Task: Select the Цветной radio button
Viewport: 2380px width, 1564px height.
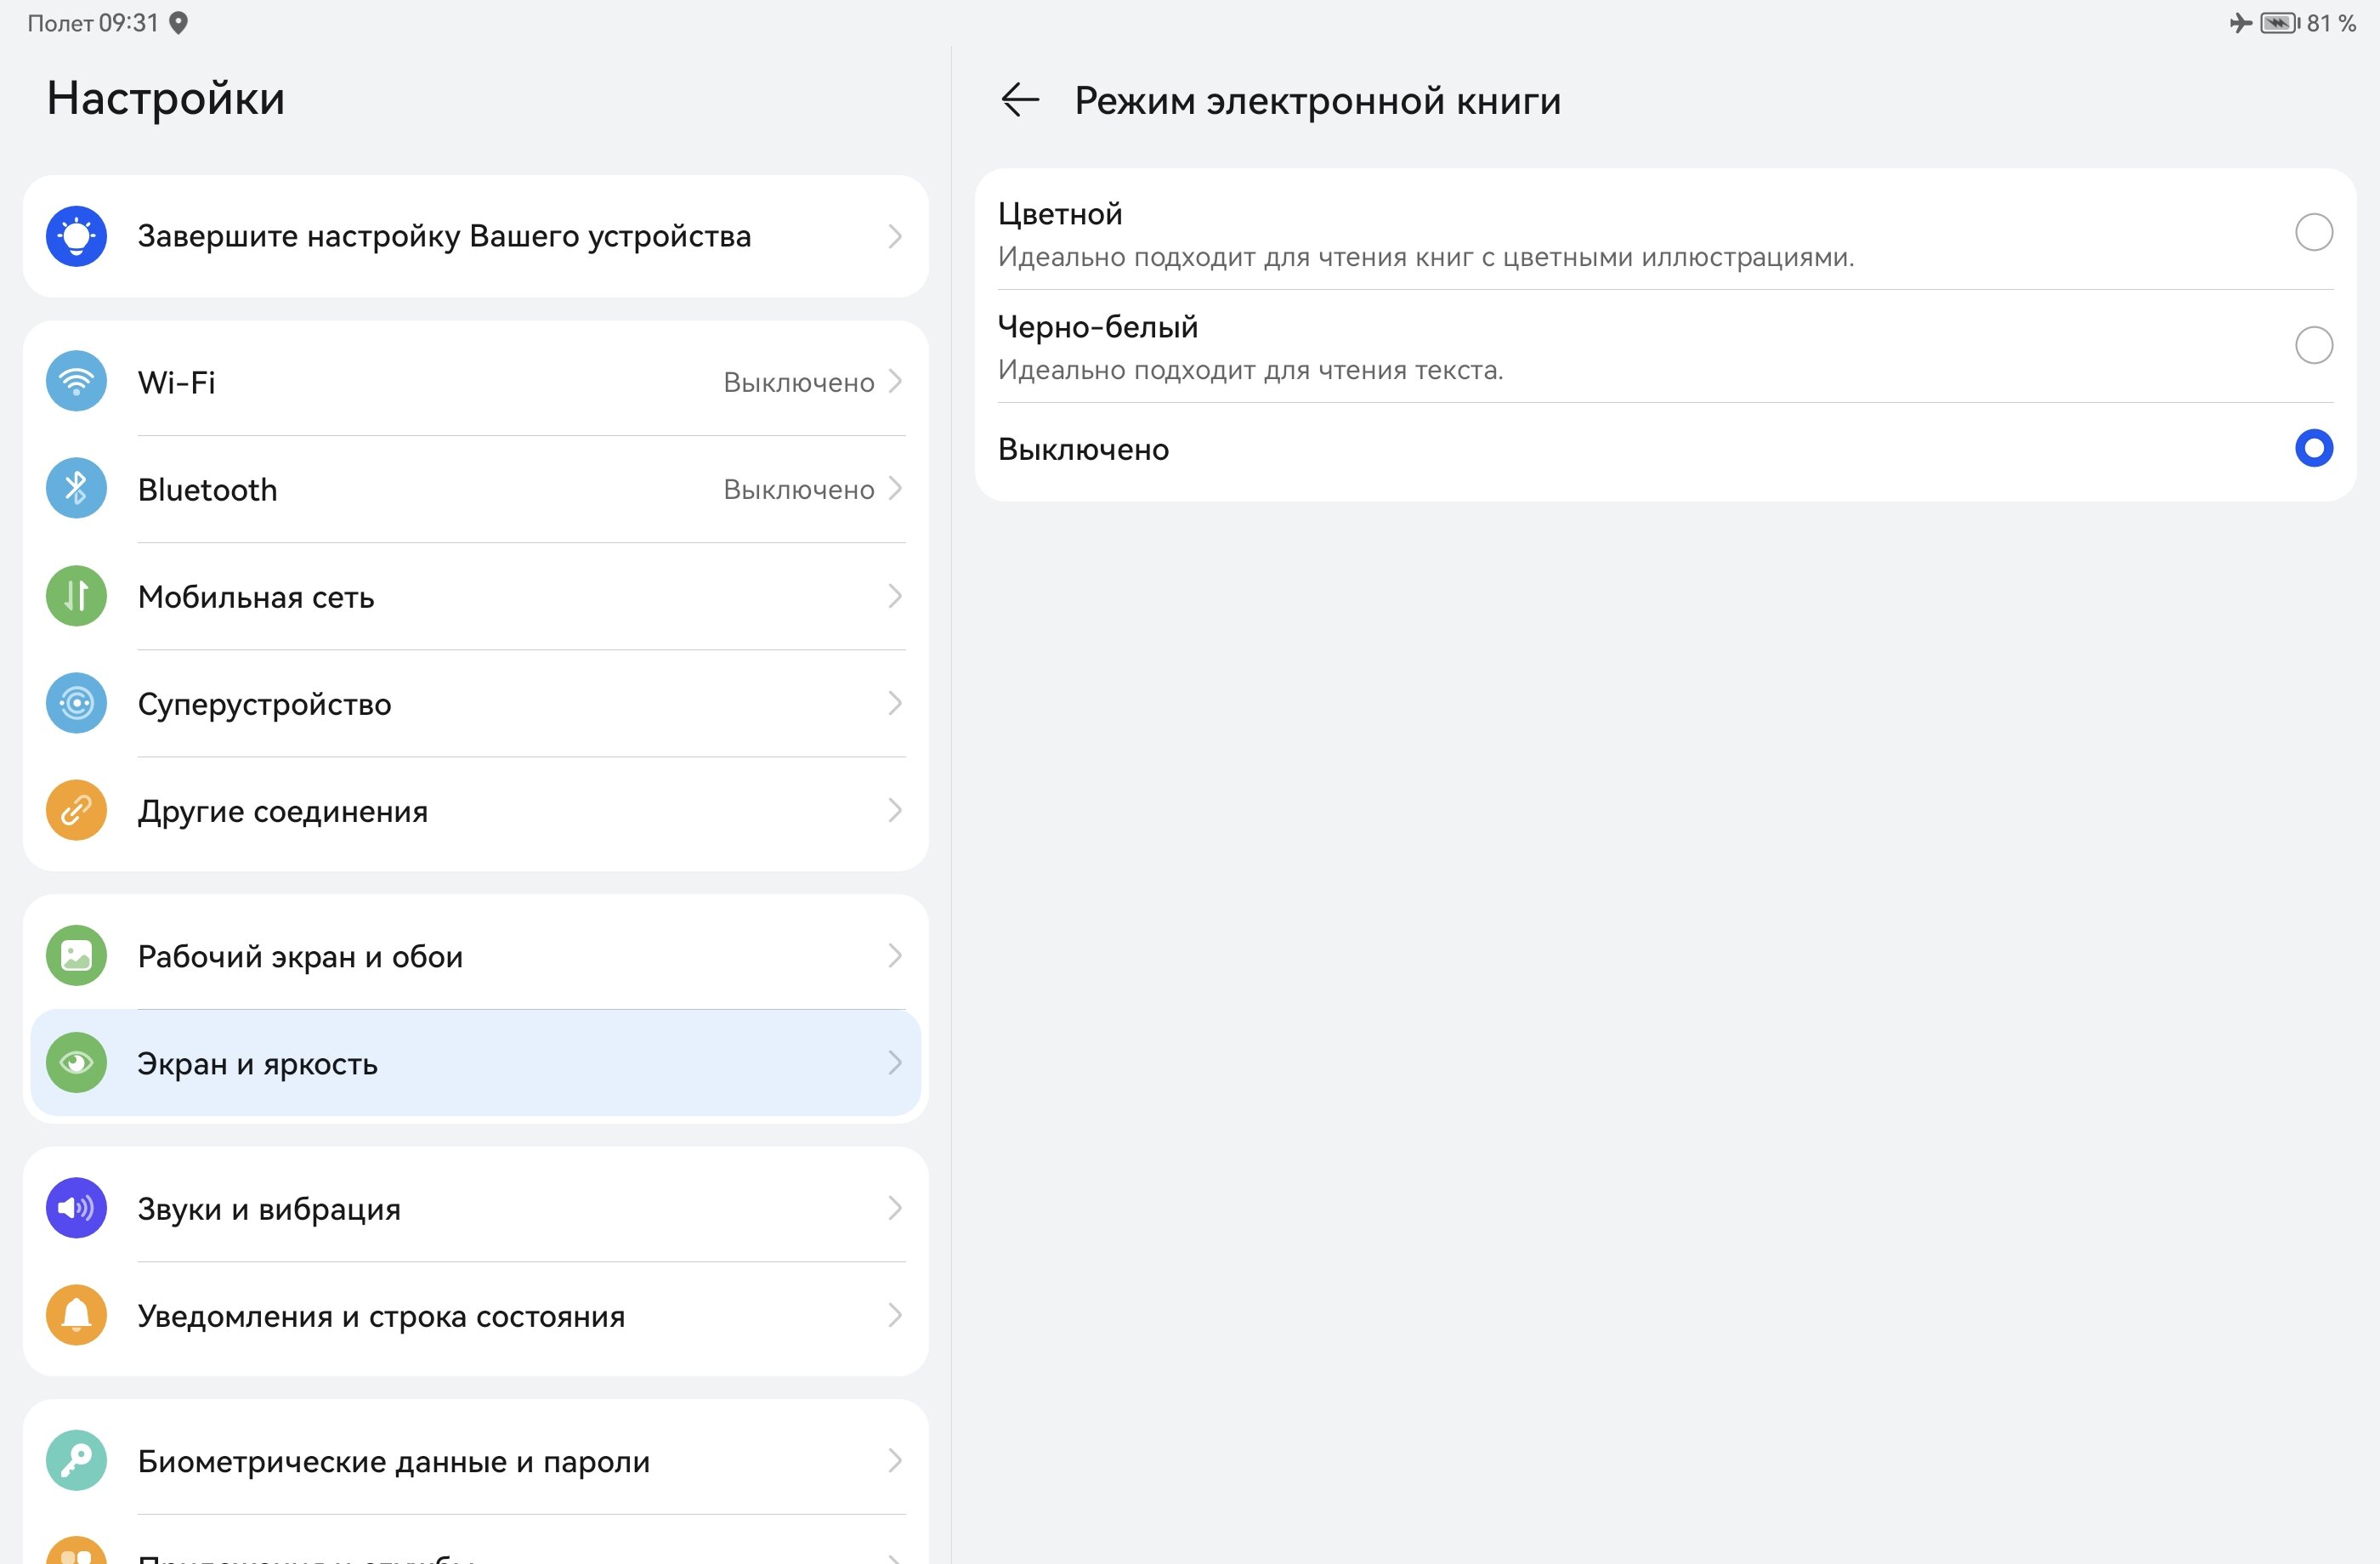Action: [x=2313, y=233]
